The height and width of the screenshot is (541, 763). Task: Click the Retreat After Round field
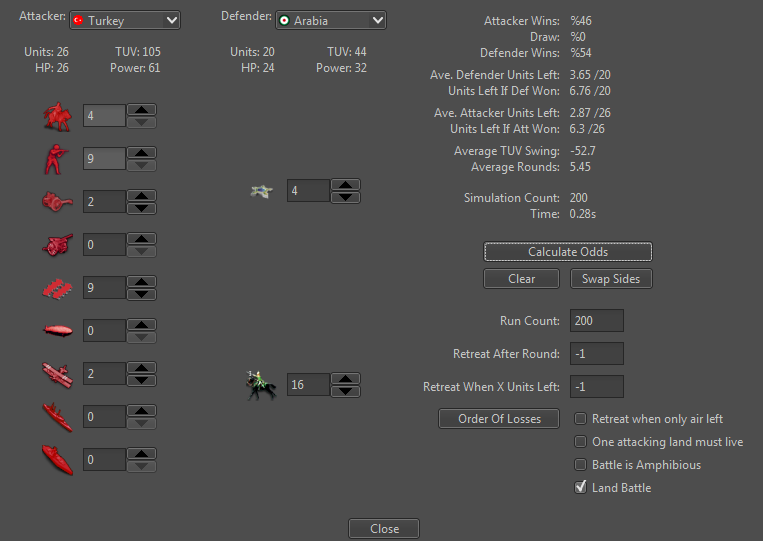point(597,354)
